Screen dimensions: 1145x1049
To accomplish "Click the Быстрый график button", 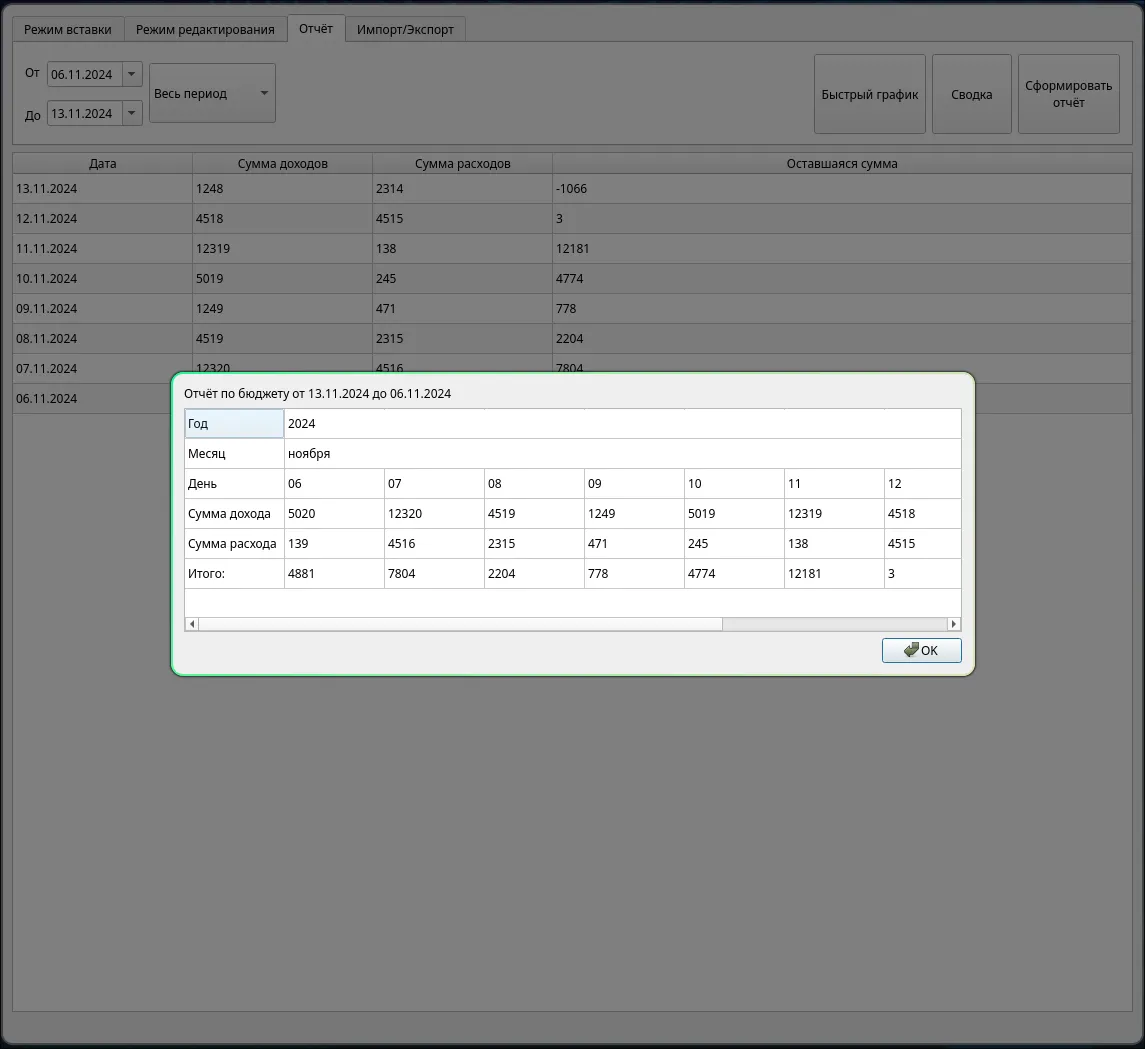I will (869, 94).
